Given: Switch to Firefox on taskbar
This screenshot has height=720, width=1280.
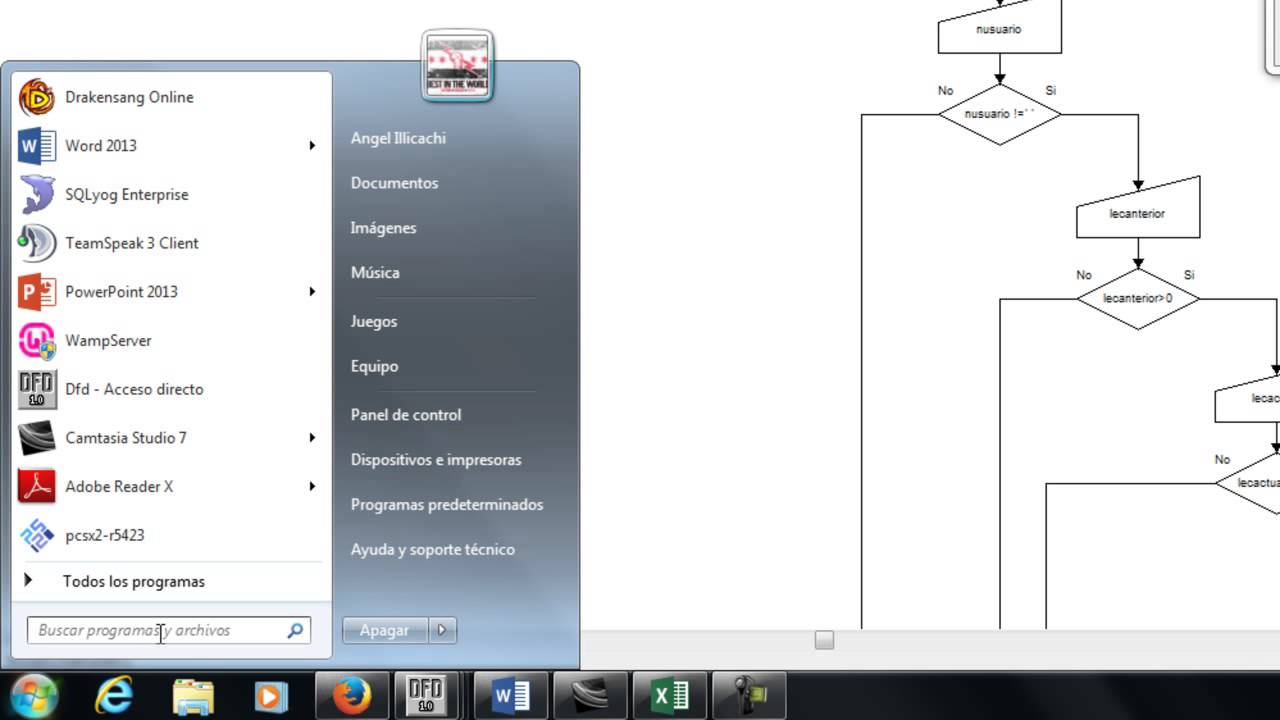Looking at the screenshot, I should click(x=352, y=696).
